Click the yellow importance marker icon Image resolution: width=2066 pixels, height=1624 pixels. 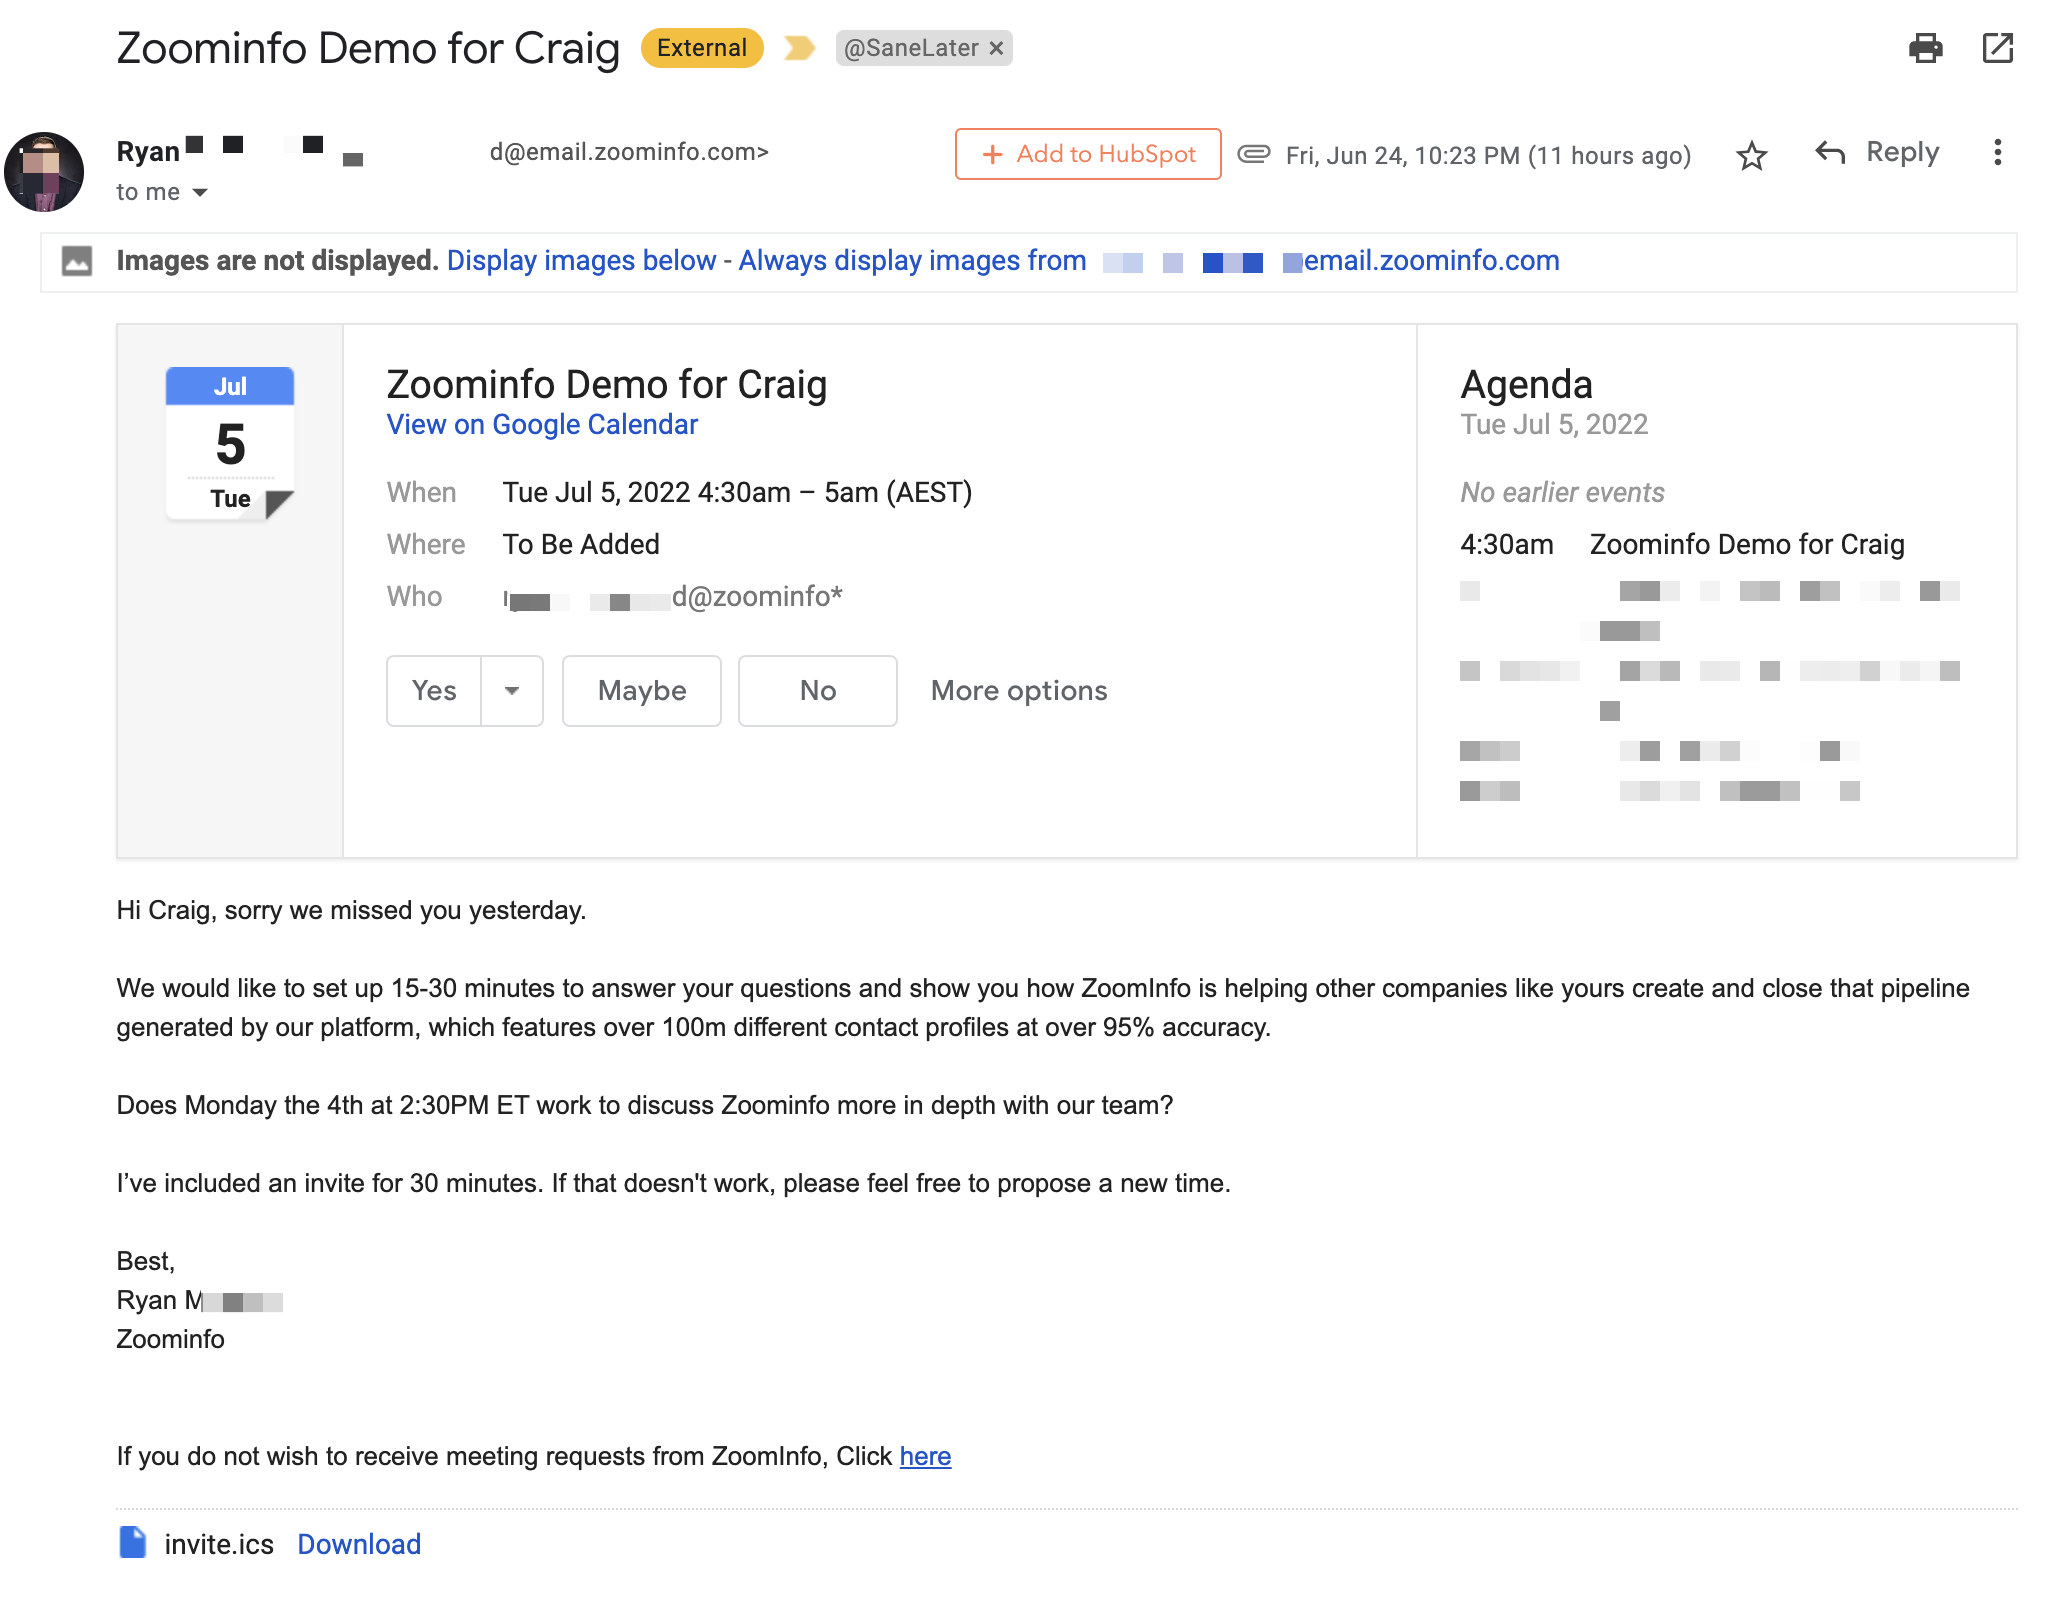(799, 48)
